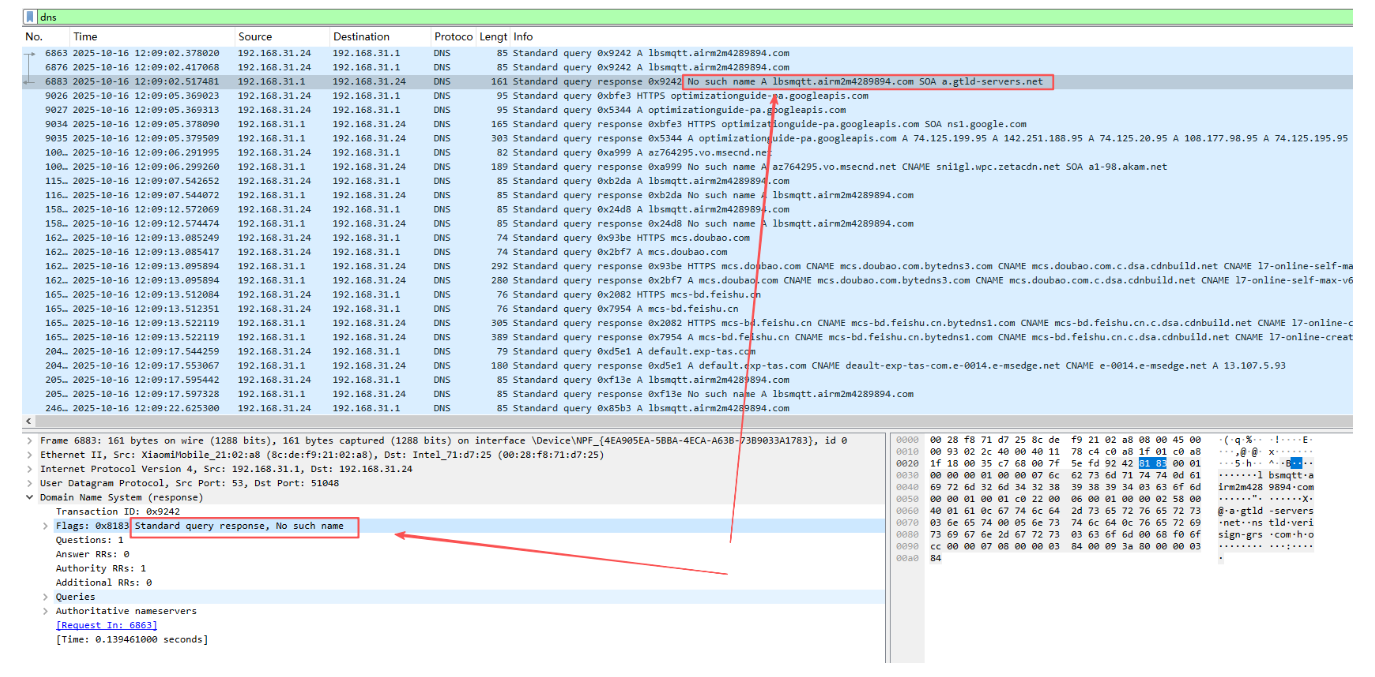Collapse the Domain Name System (response) node
The width and height of the screenshot is (1375, 677).
click(x=29, y=497)
